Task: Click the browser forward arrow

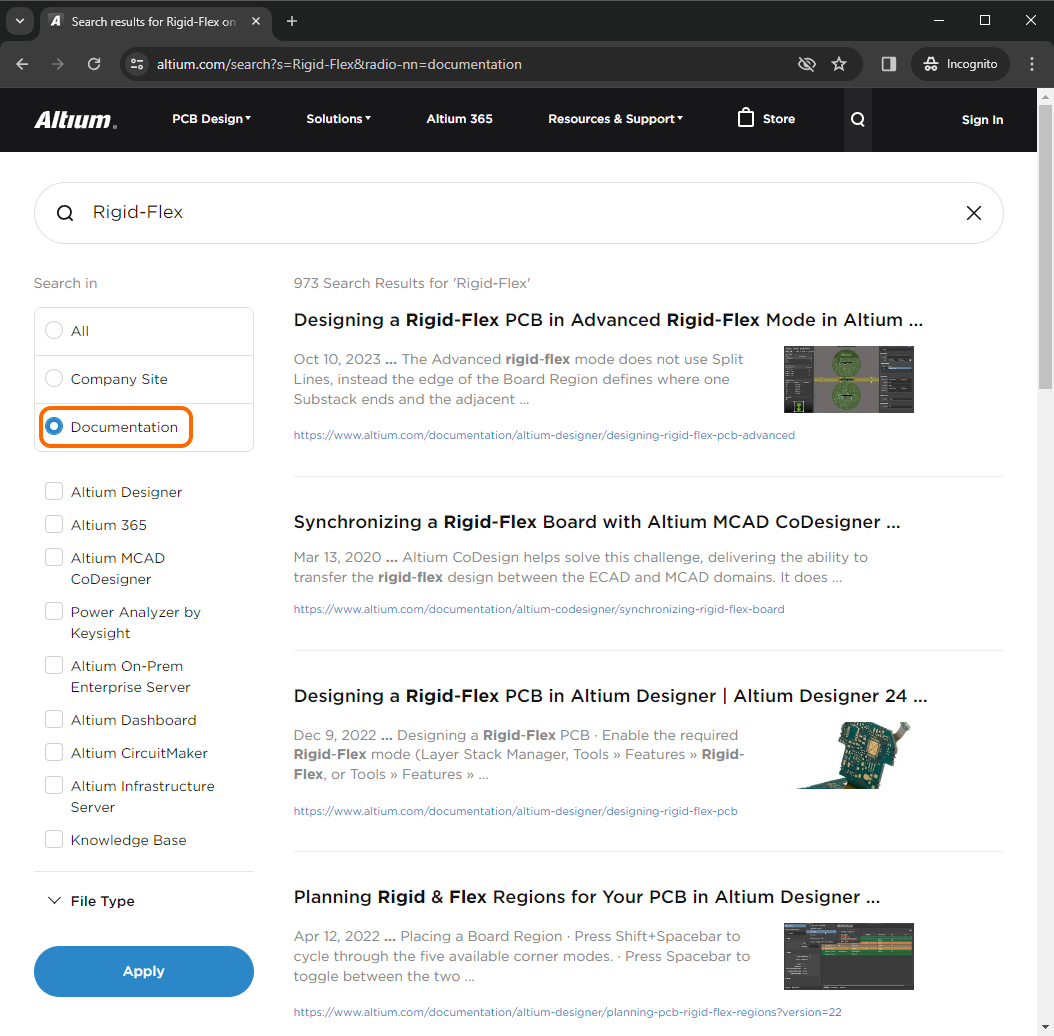Action: coord(58,64)
